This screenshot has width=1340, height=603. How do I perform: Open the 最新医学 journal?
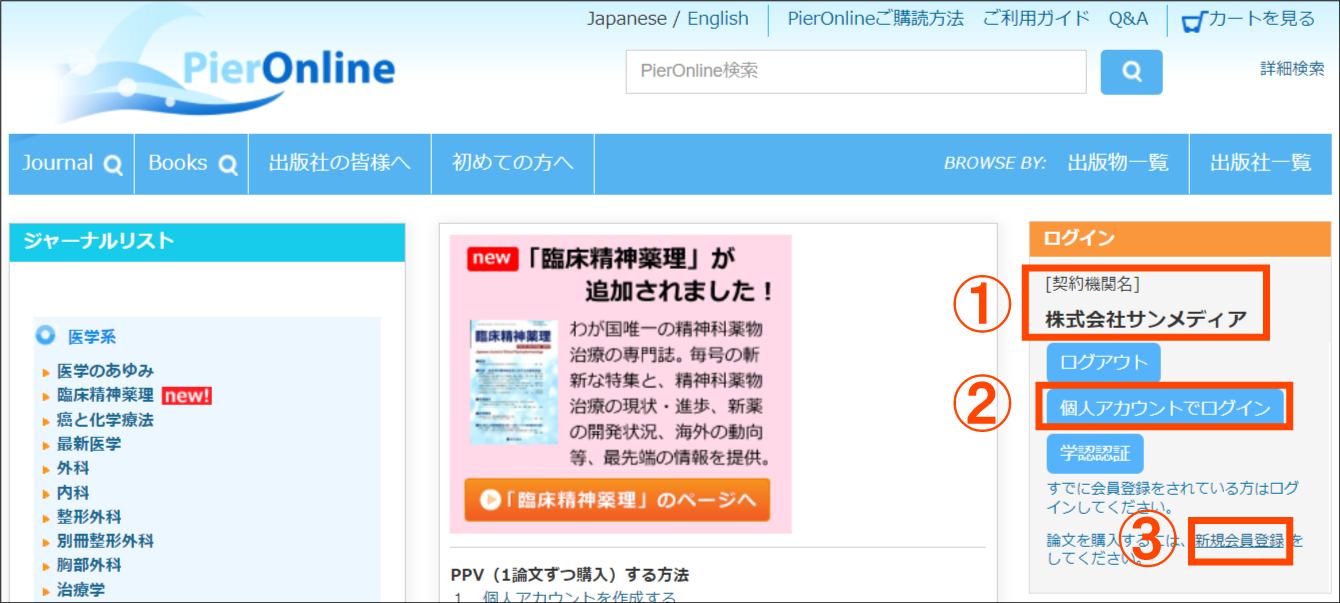click(x=89, y=444)
